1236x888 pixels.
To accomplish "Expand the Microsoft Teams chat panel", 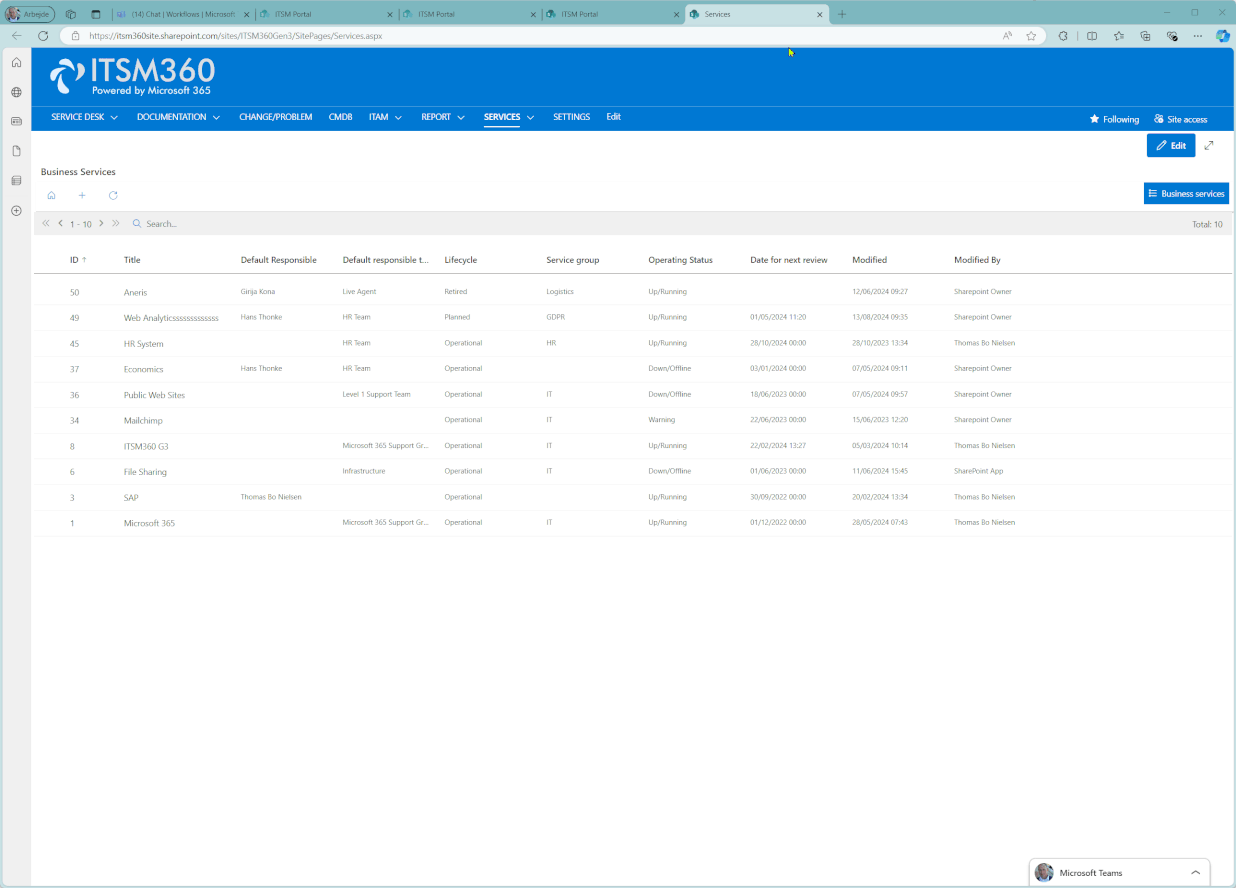I will (1195, 872).
